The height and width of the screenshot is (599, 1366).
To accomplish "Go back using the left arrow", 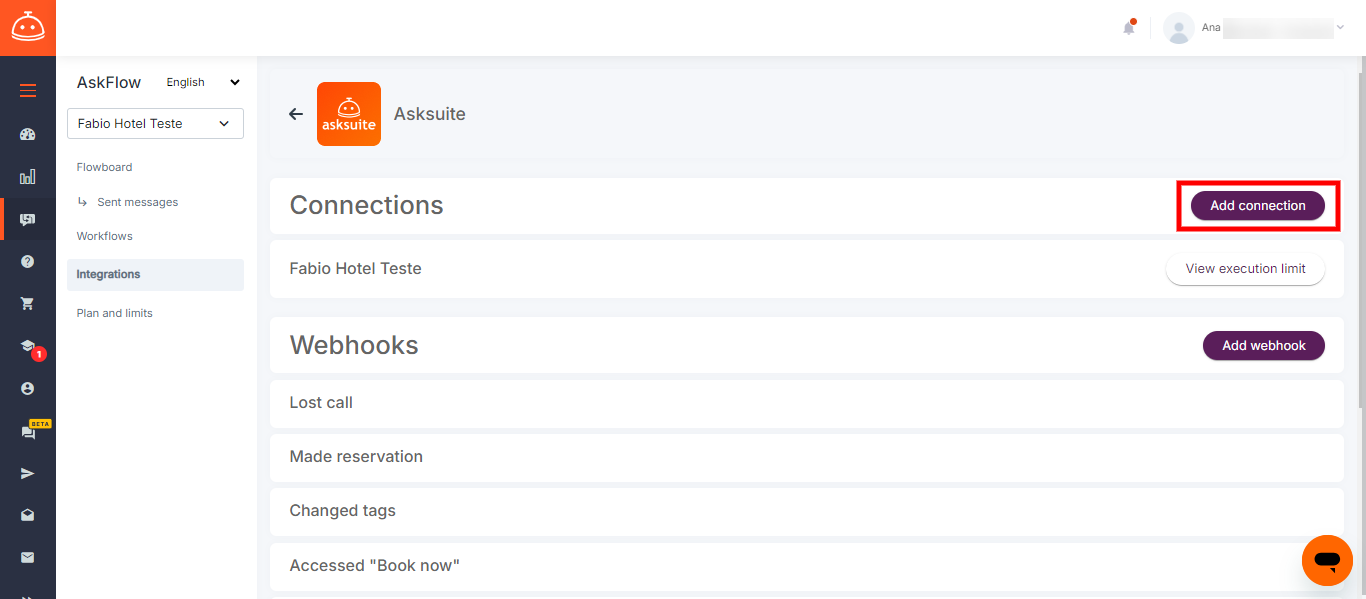I will point(296,114).
